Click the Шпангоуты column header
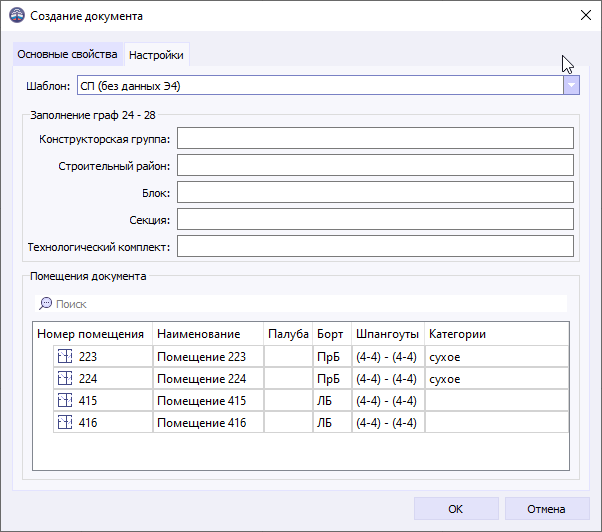602x532 pixels. (388, 334)
